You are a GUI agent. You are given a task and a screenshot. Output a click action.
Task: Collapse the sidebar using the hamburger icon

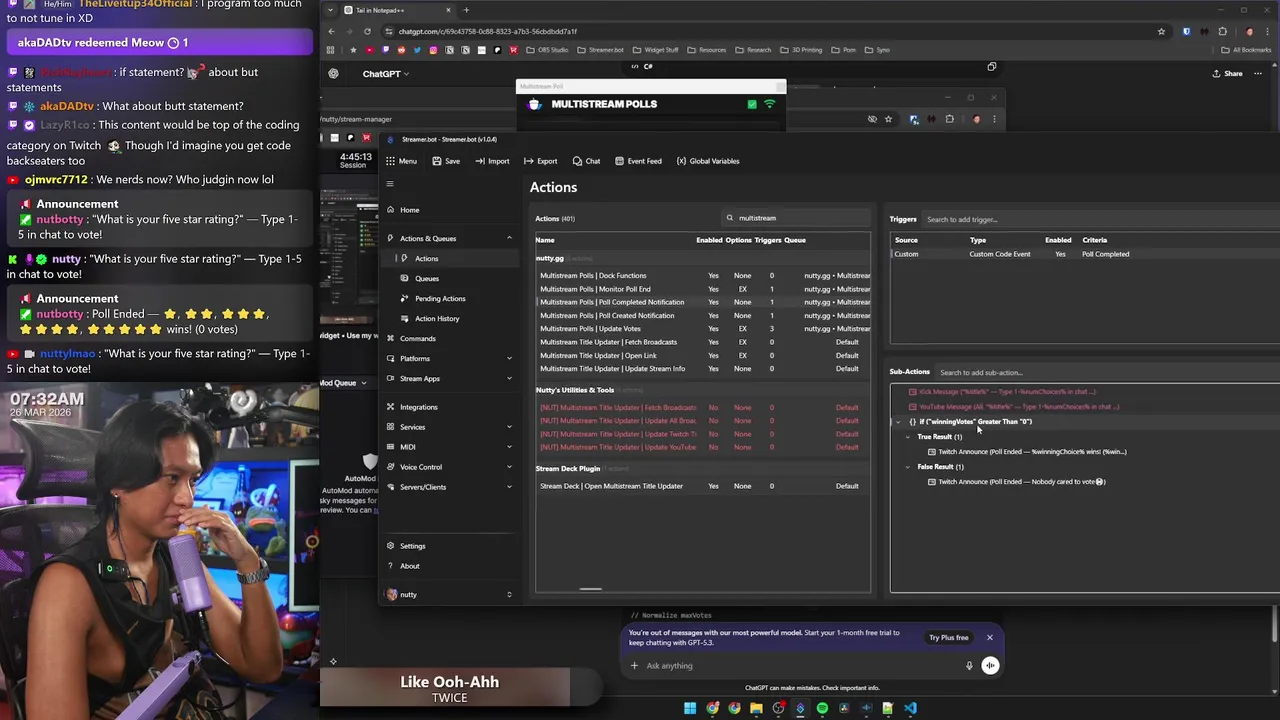pyautogui.click(x=390, y=184)
